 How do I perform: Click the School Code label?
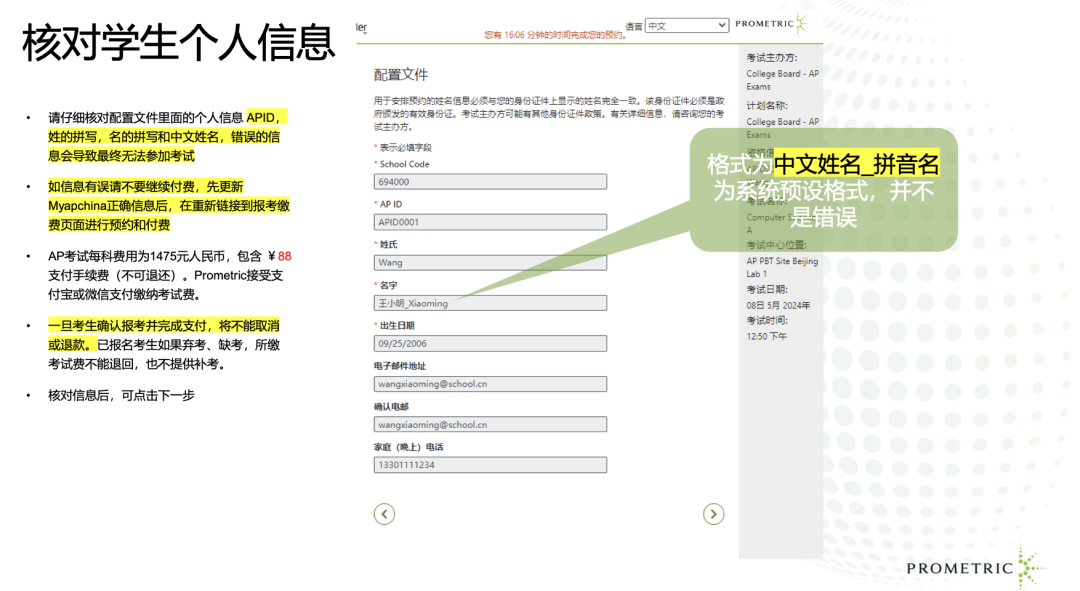point(404,164)
